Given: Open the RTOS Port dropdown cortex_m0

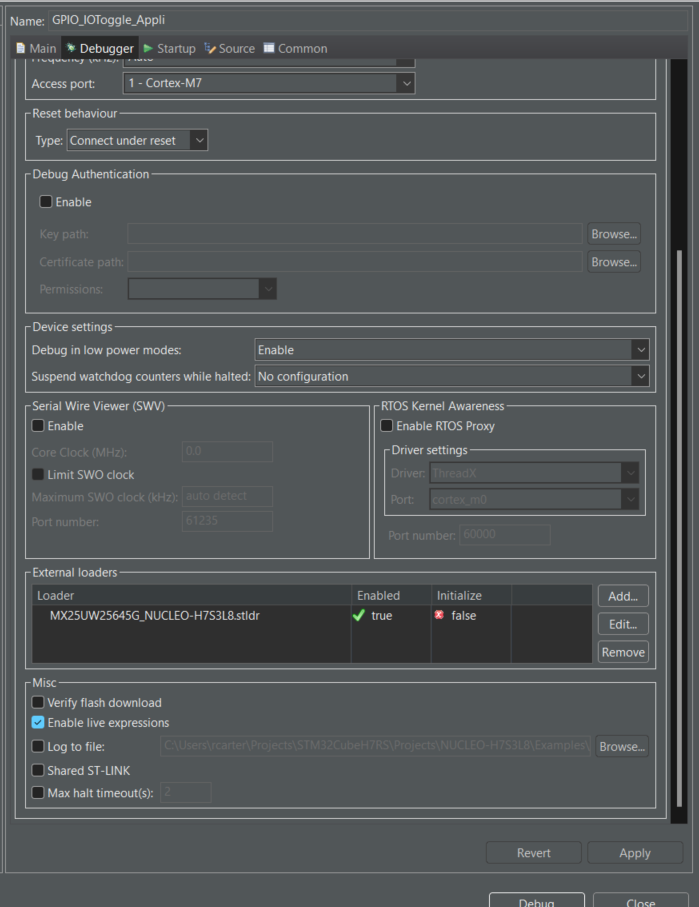Looking at the screenshot, I should tap(534, 499).
